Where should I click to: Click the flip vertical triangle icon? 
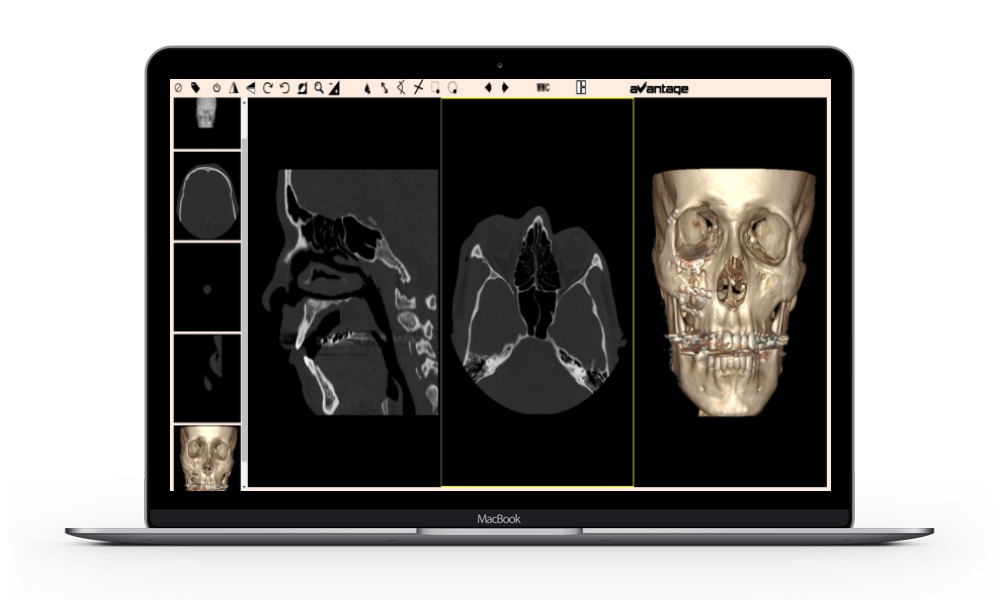(x=250, y=88)
